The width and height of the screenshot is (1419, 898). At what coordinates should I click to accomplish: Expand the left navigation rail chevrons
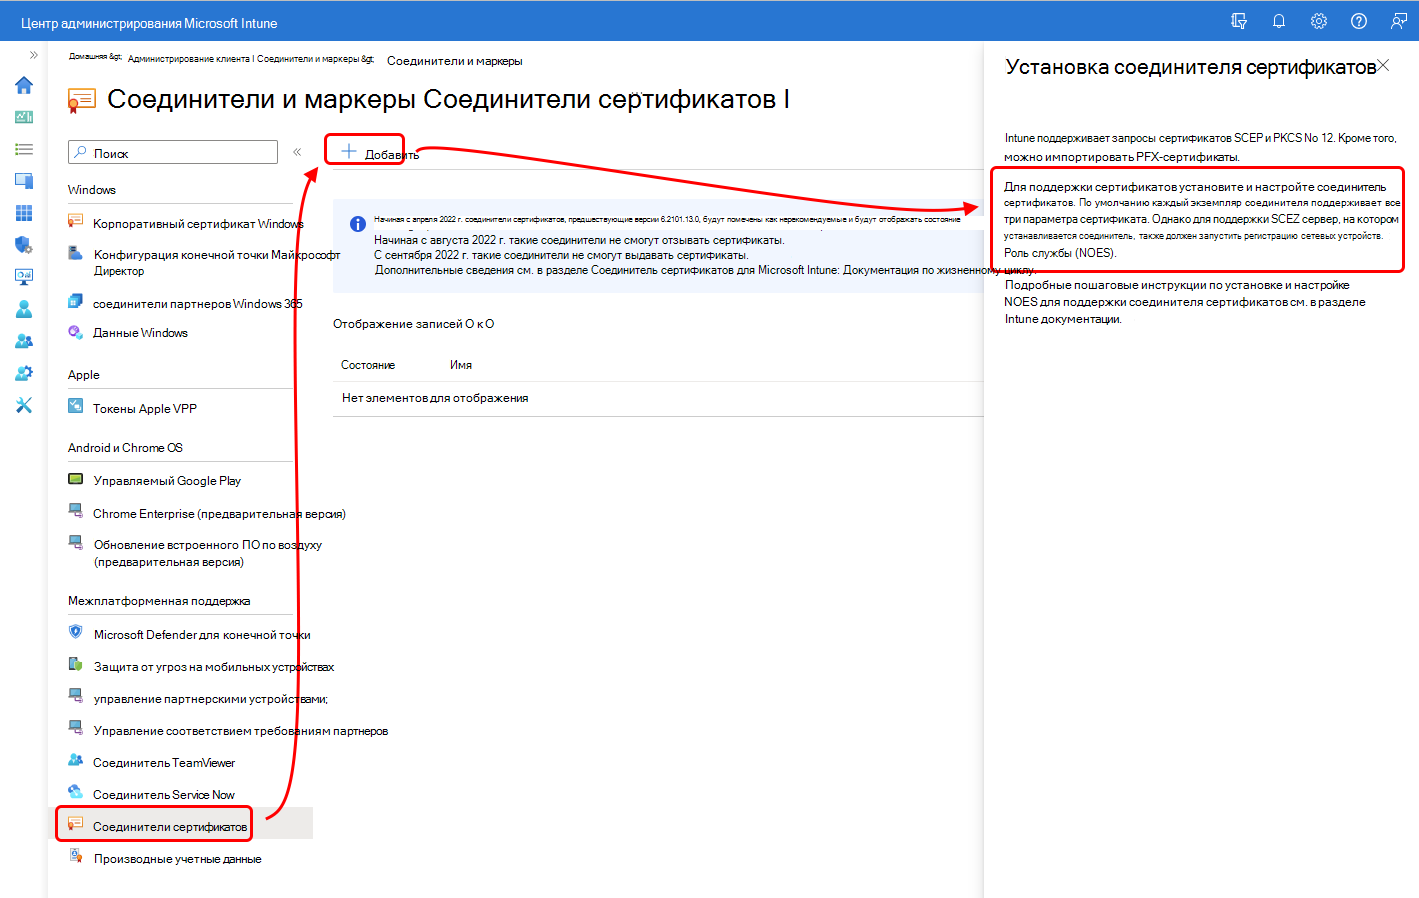click(x=33, y=55)
